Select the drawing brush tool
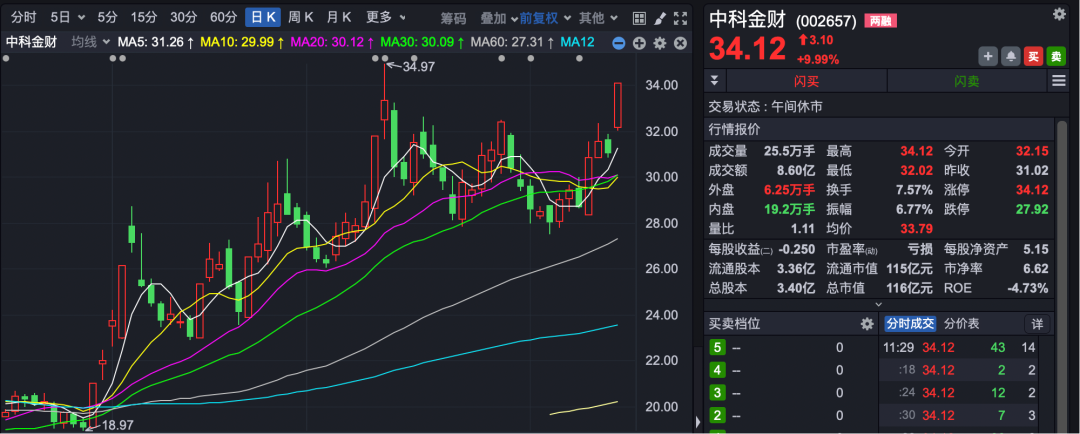 point(660,17)
